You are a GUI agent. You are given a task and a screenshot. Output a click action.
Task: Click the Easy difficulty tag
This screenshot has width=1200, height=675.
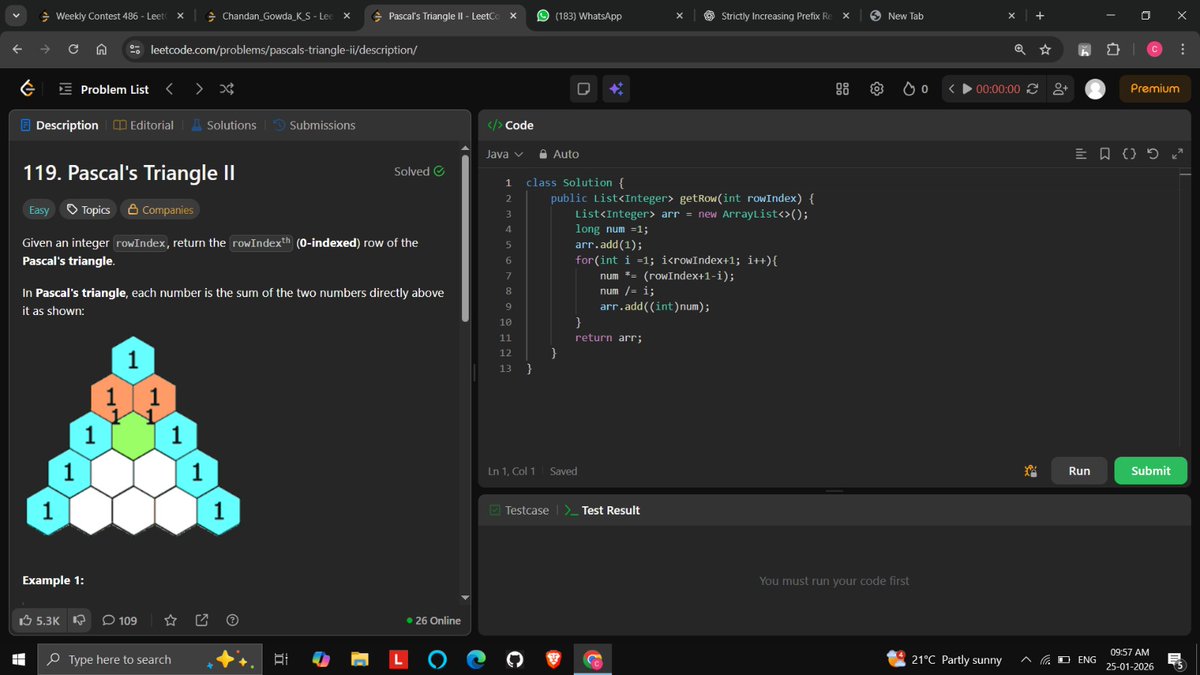(39, 210)
